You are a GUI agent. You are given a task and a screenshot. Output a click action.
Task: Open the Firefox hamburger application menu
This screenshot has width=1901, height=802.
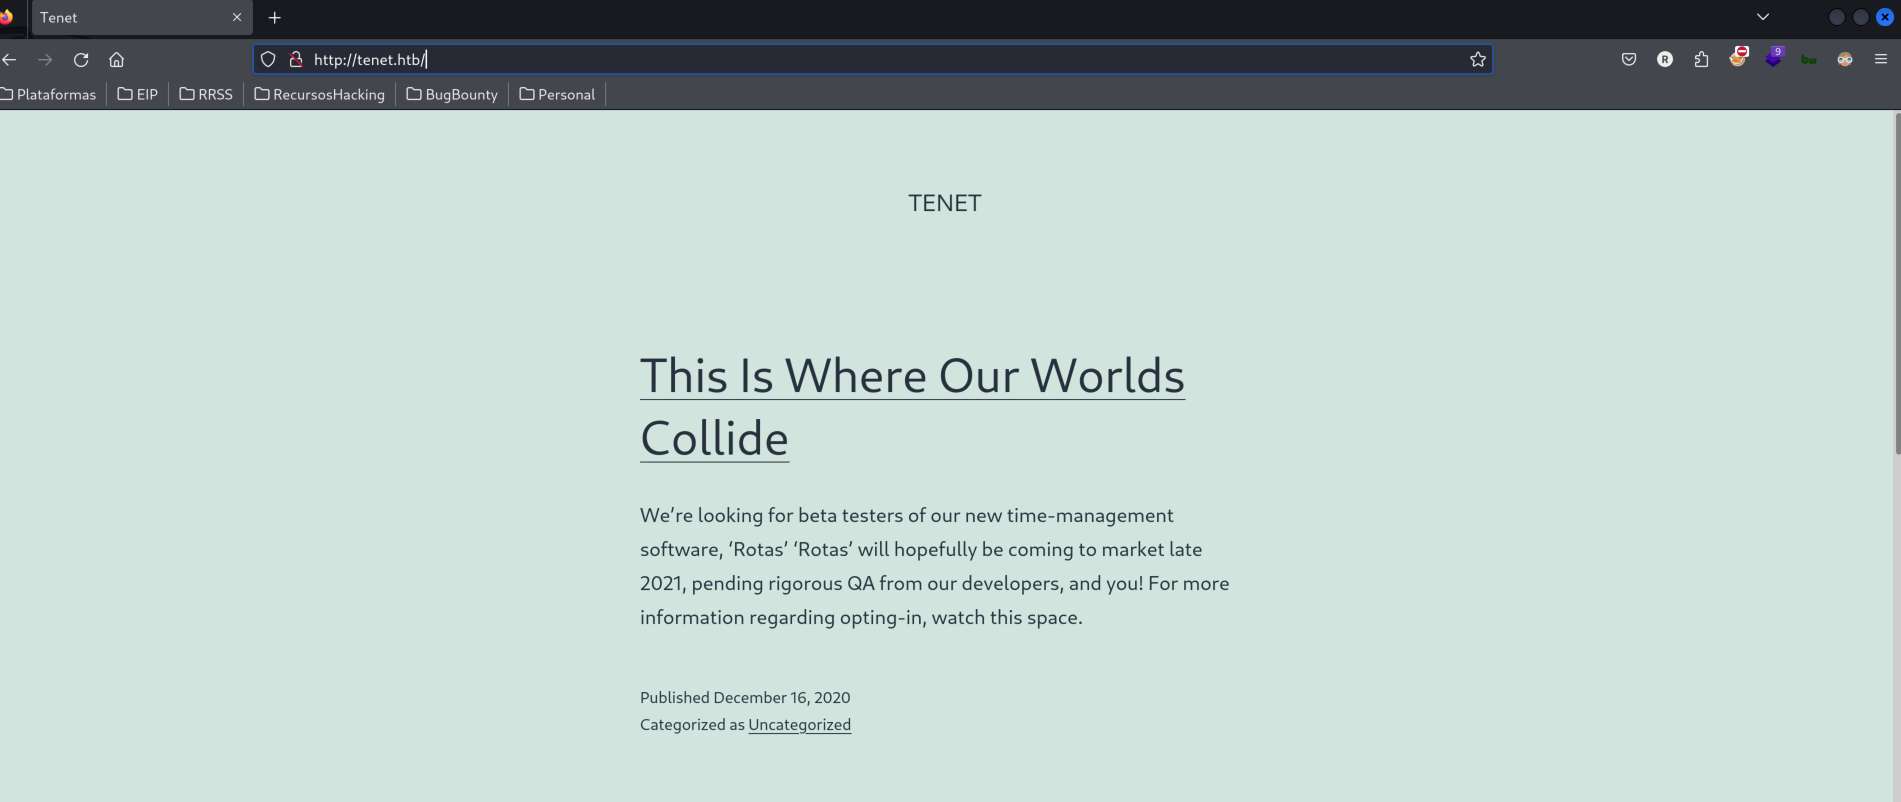[x=1881, y=60]
